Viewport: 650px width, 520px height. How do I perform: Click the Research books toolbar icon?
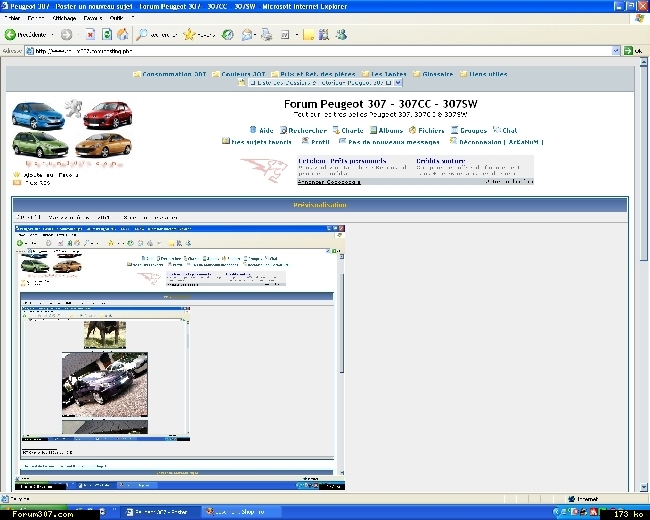[x=324, y=35]
